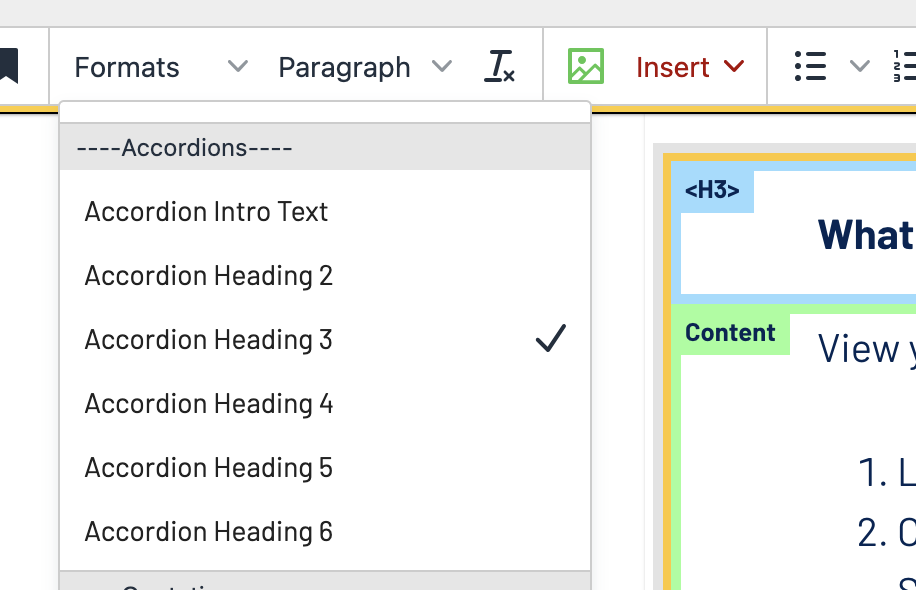Click the bookmark anchor icon in toolbar

click(x=9, y=67)
